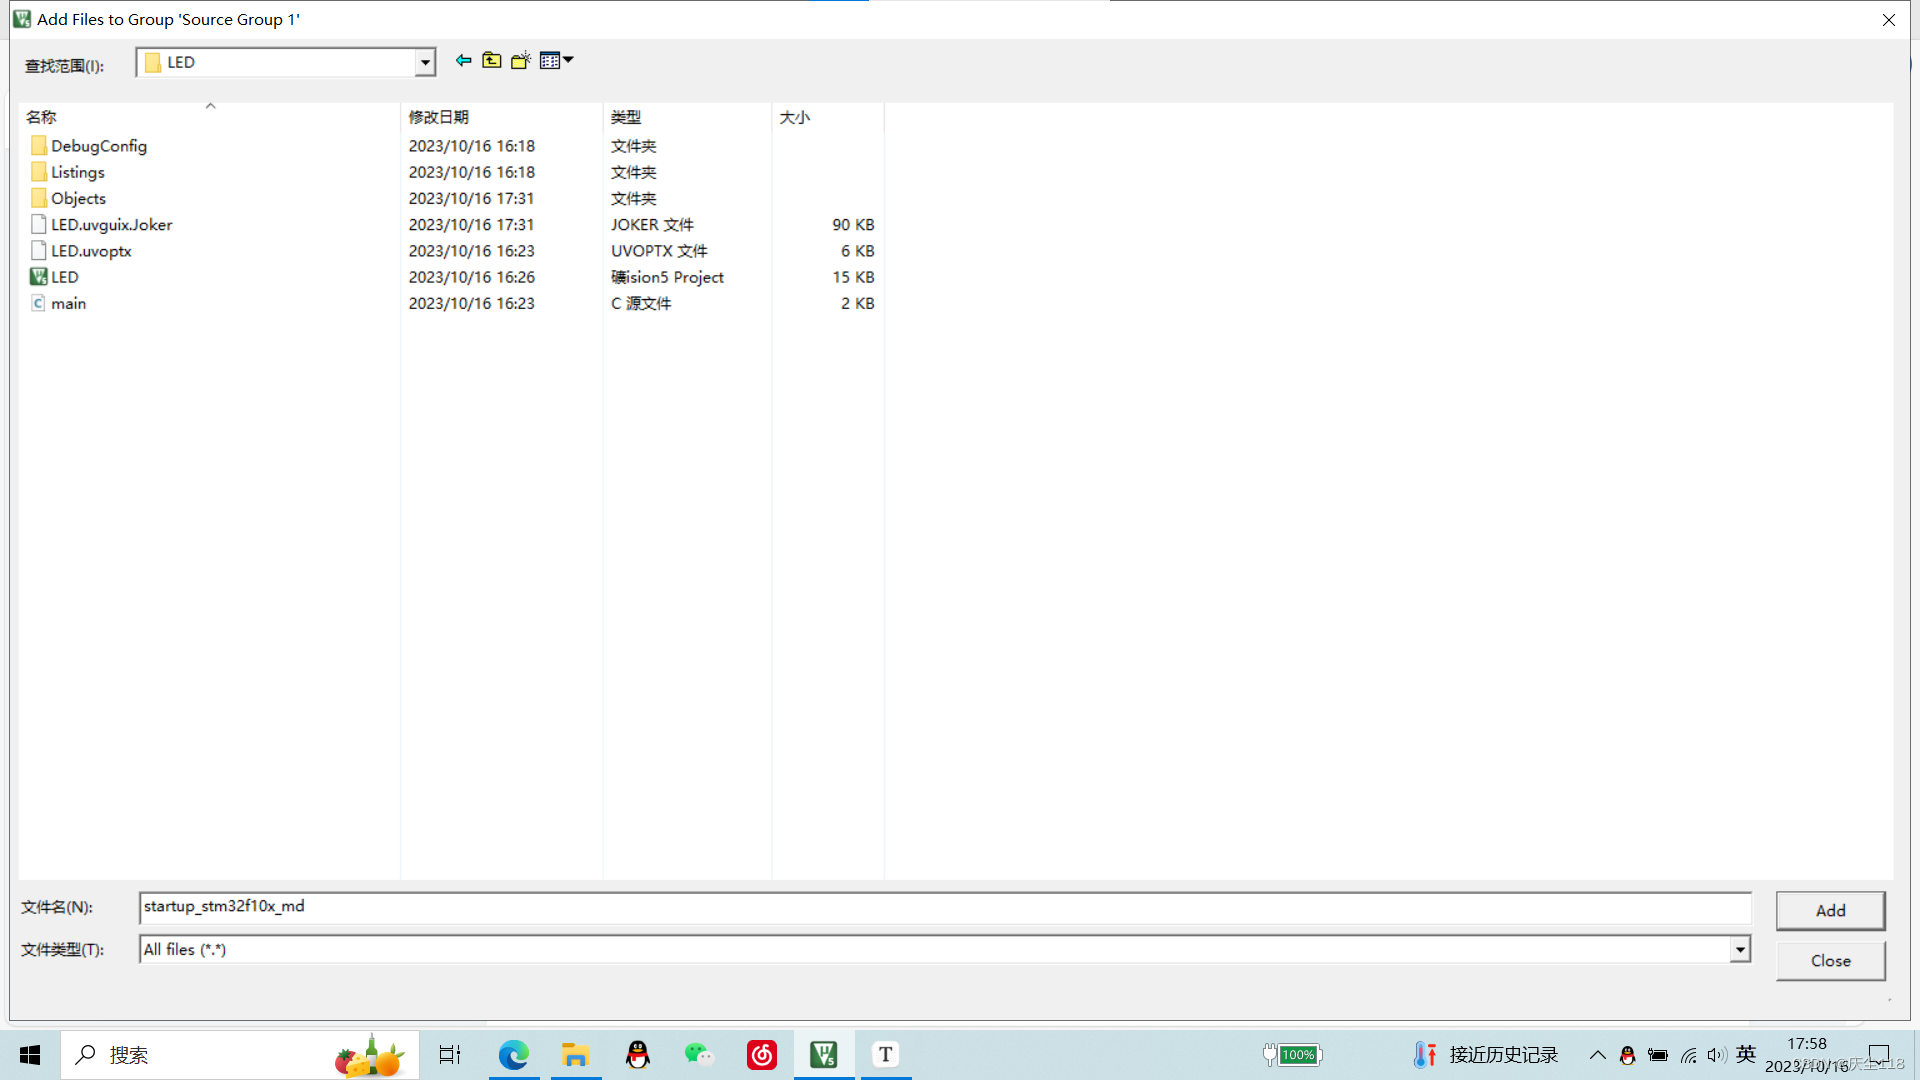Select the main C source file

coord(68,303)
